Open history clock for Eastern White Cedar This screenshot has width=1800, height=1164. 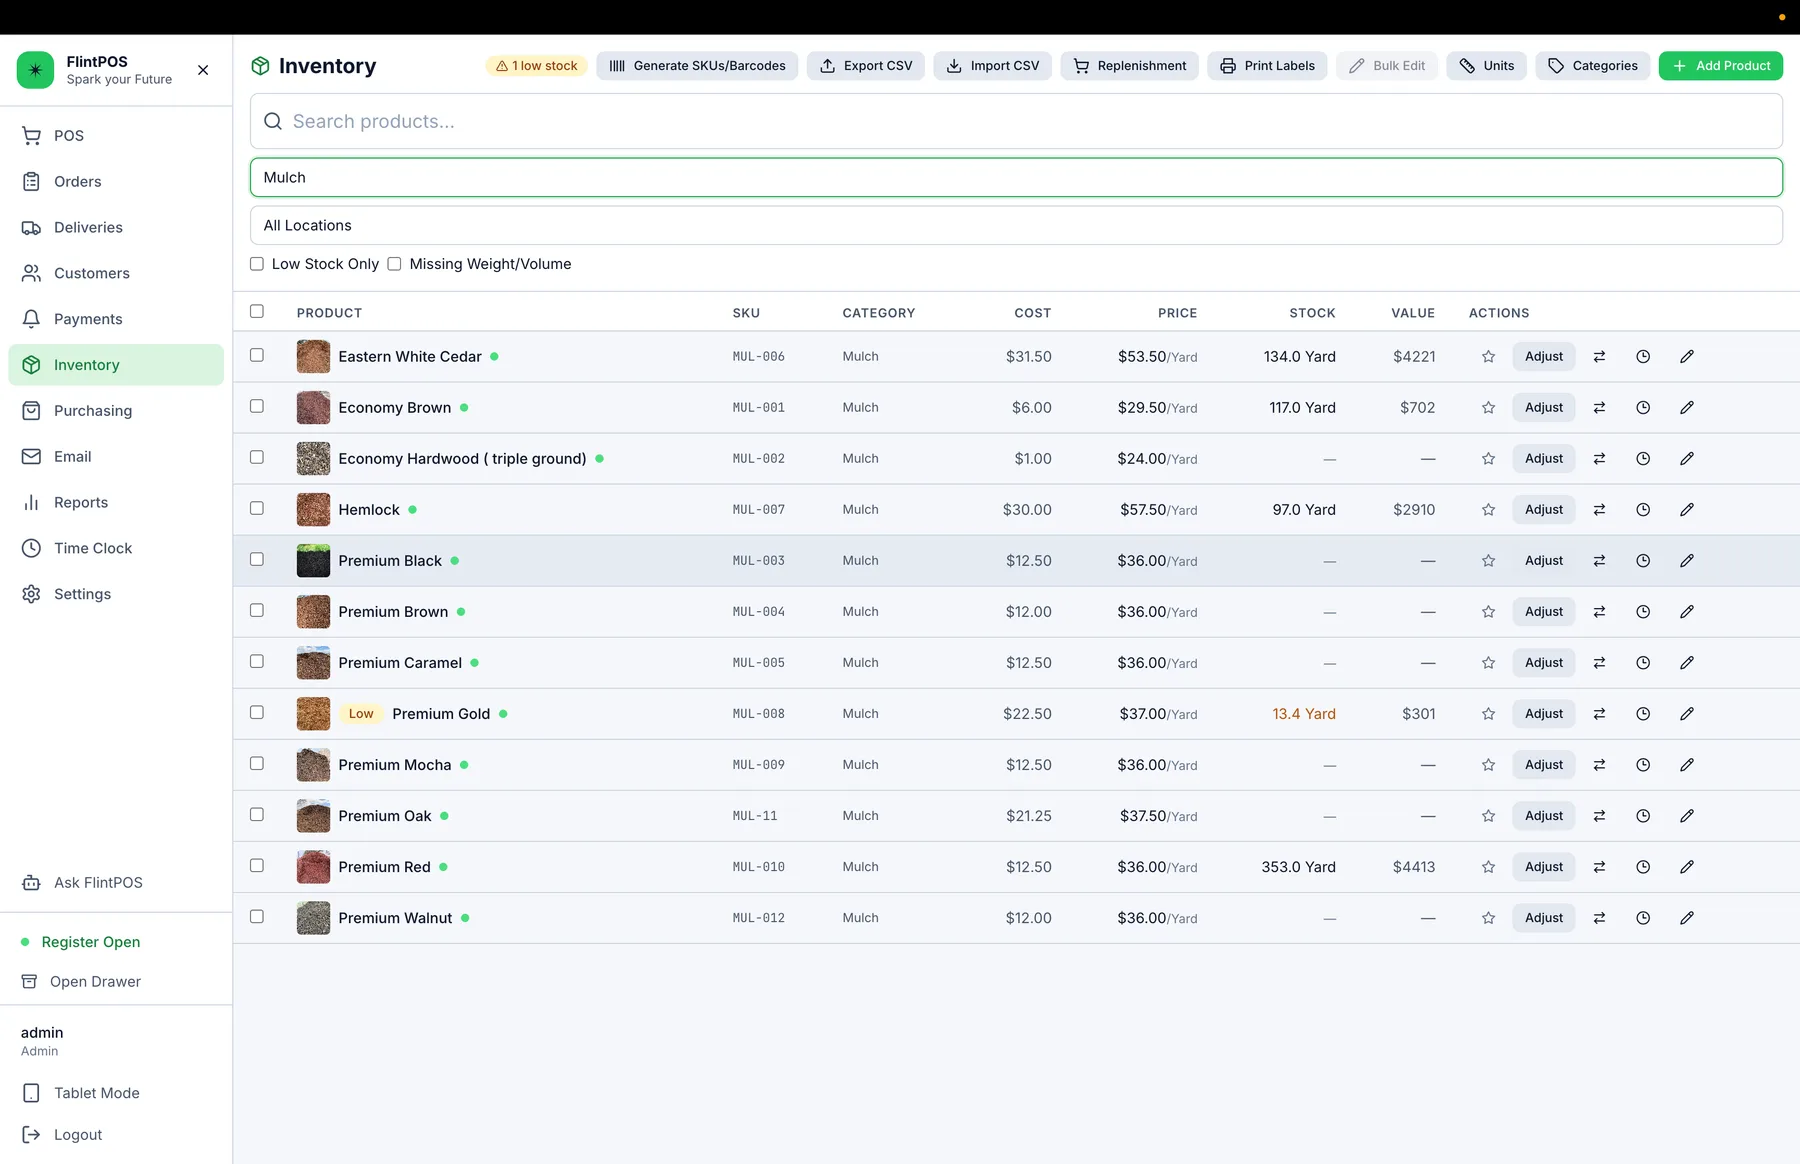click(1643, 357)
